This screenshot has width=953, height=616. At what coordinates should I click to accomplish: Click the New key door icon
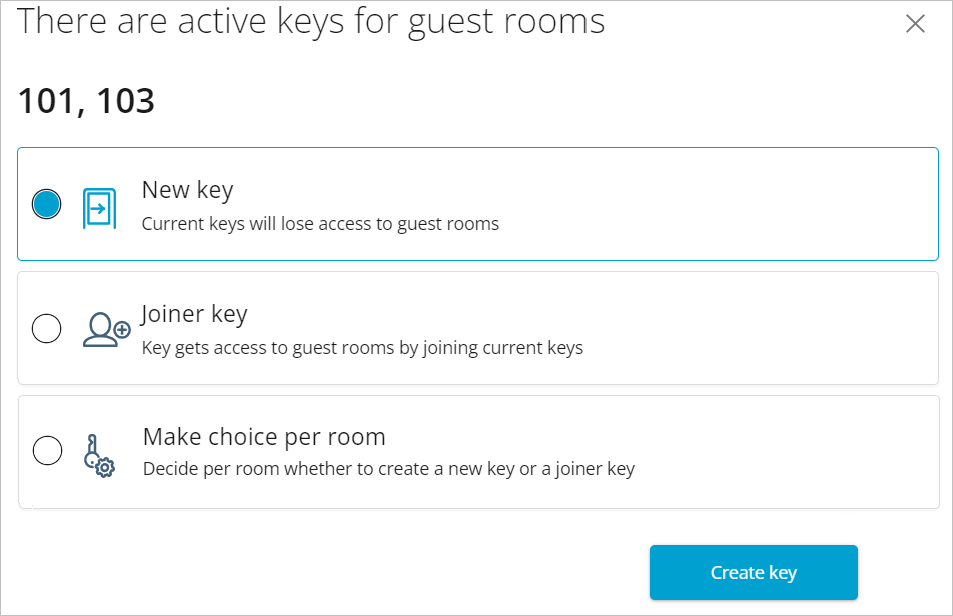click(x=99, y=206)
